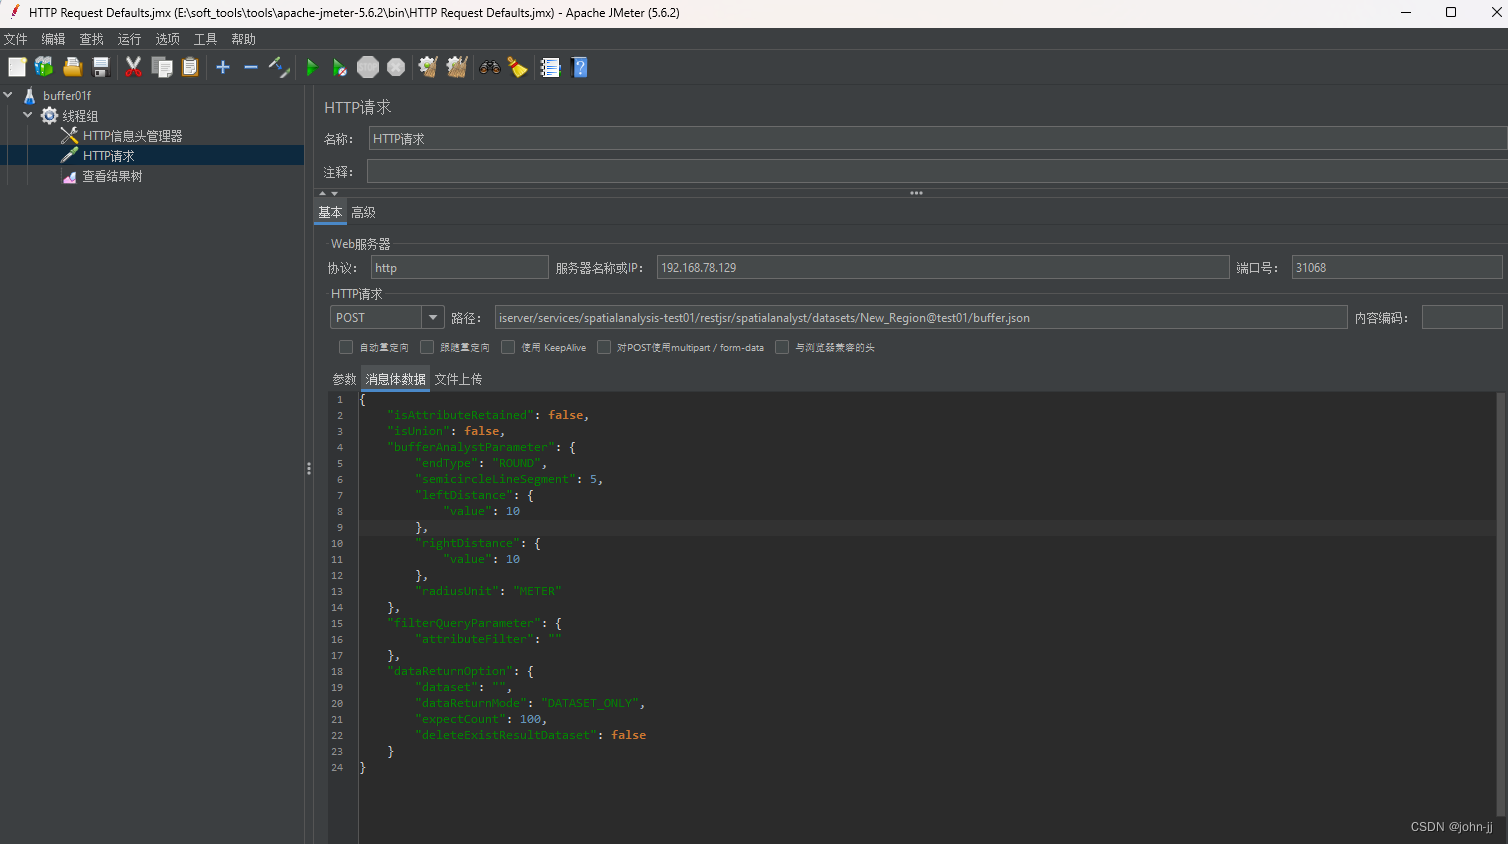Click the Paste clipboard icon
This screenshot has height=844, width=1508.
[x=190, y=67]
